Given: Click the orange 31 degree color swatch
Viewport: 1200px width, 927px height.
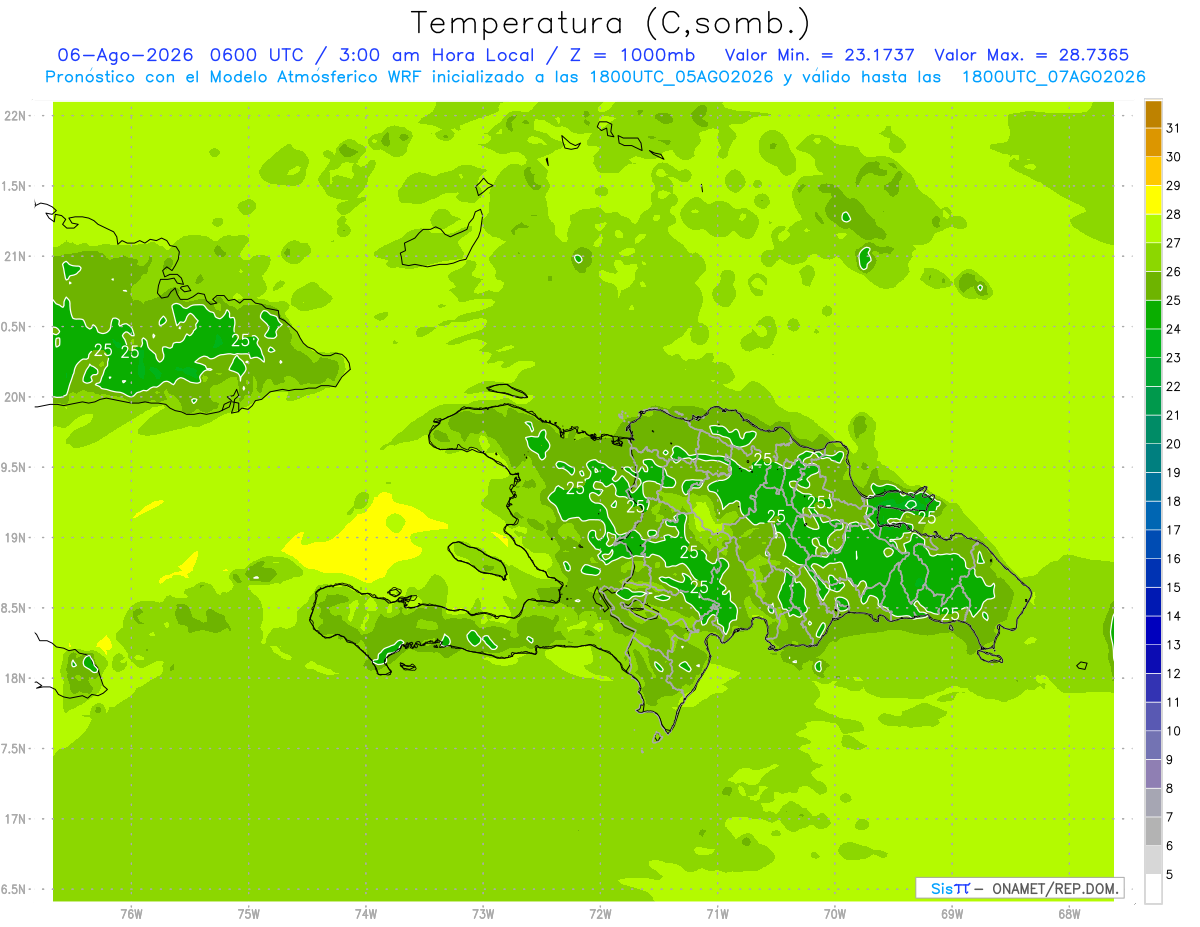Looking at the screenshot, I should 1153,115.
